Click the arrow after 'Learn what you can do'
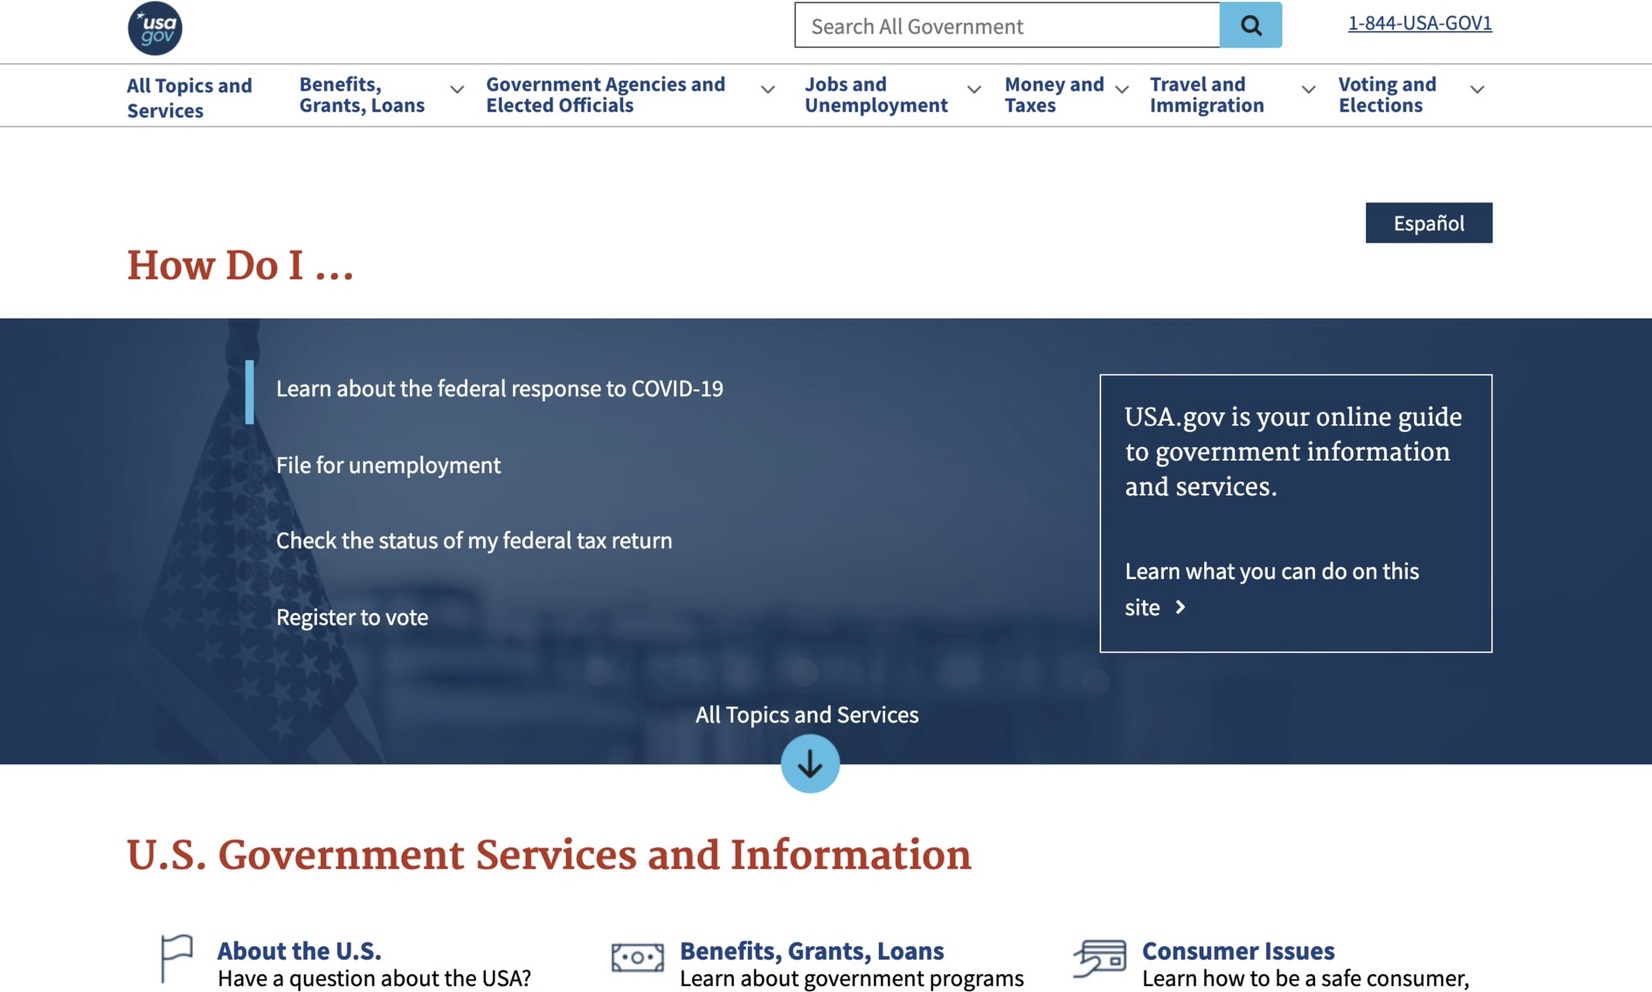The width and height of the screenshot is (1652, 992). coord(1180,607)
